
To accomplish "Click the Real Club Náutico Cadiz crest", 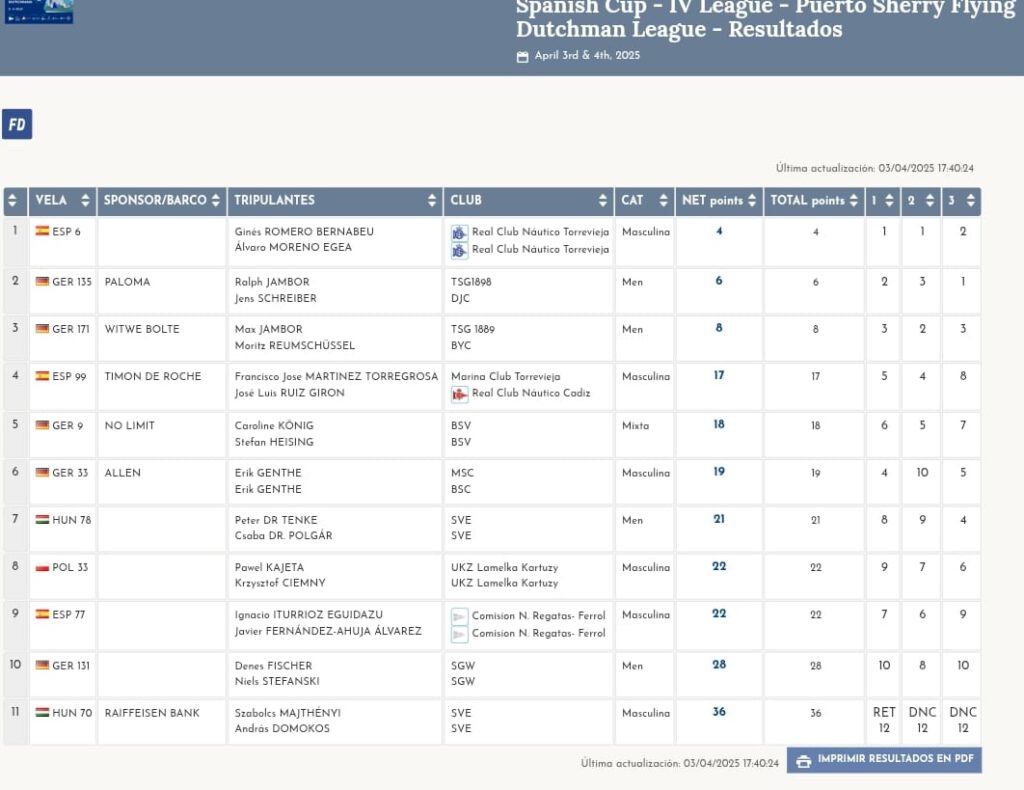I will click(459, 394).
